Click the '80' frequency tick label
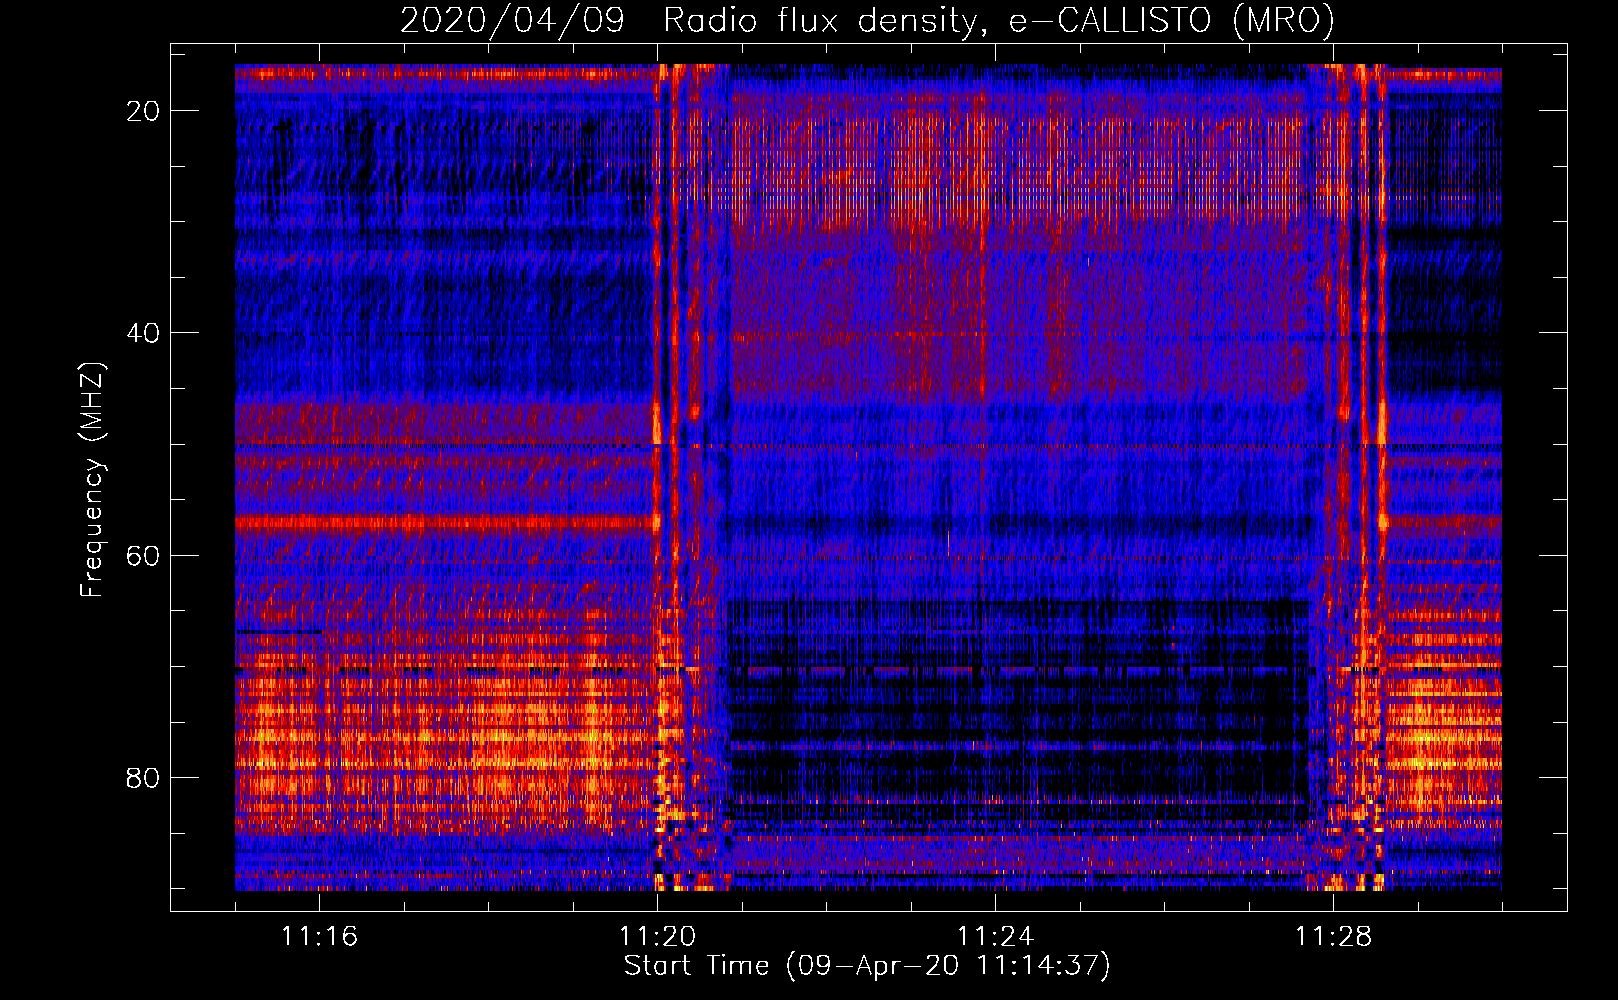The width and height of the screenshot is (1618, 1000). click(x=143, y=777)
